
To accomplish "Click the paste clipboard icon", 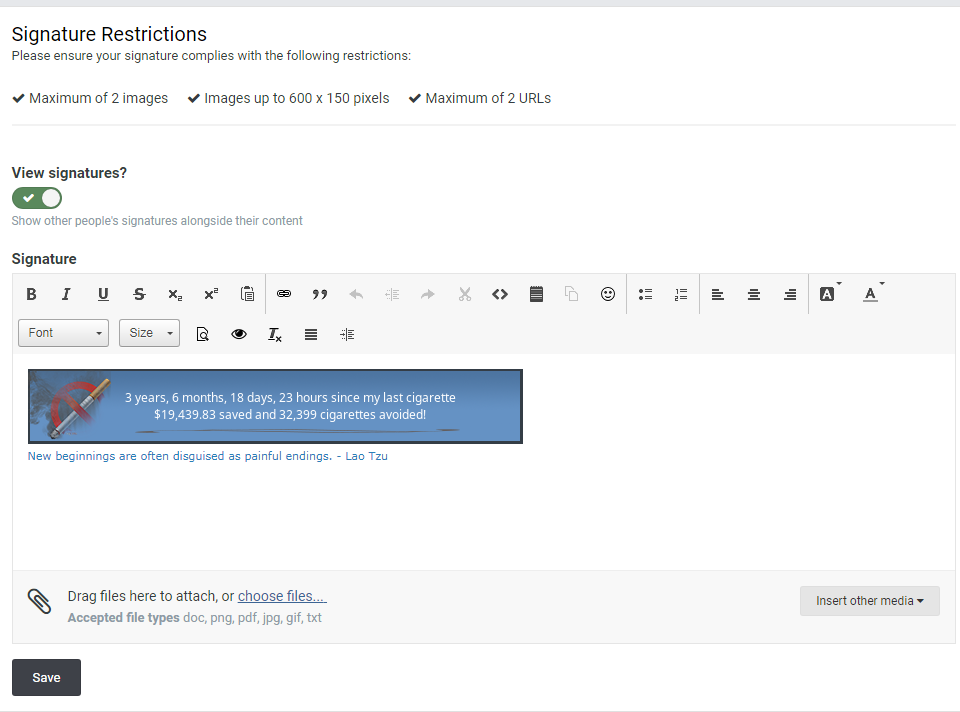I will coord(247,294).
